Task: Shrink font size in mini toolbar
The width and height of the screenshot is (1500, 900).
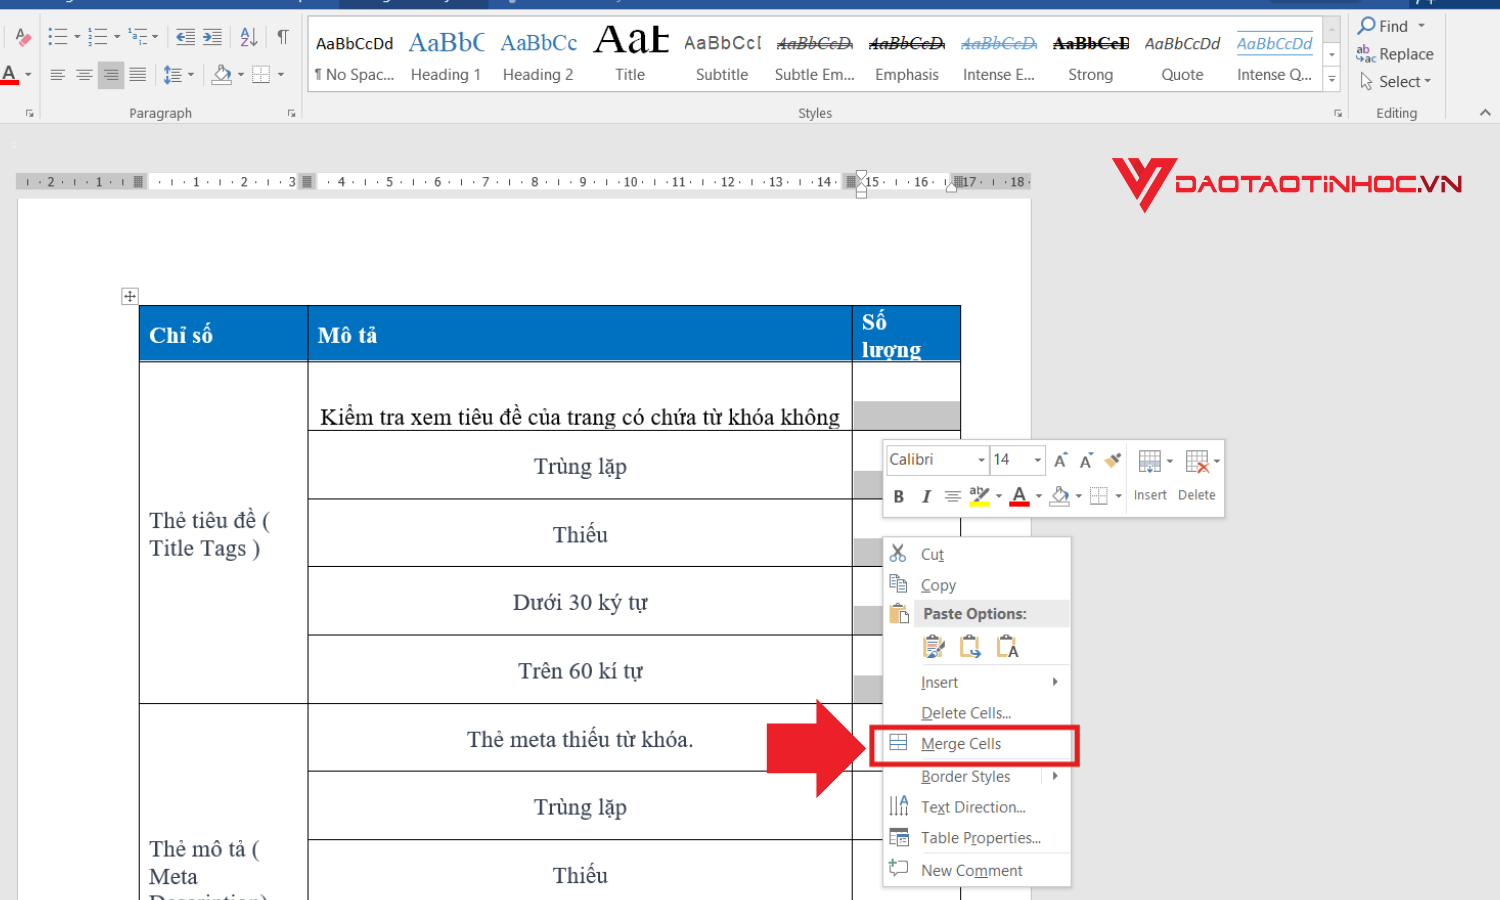Action: tap(1086, 460)
